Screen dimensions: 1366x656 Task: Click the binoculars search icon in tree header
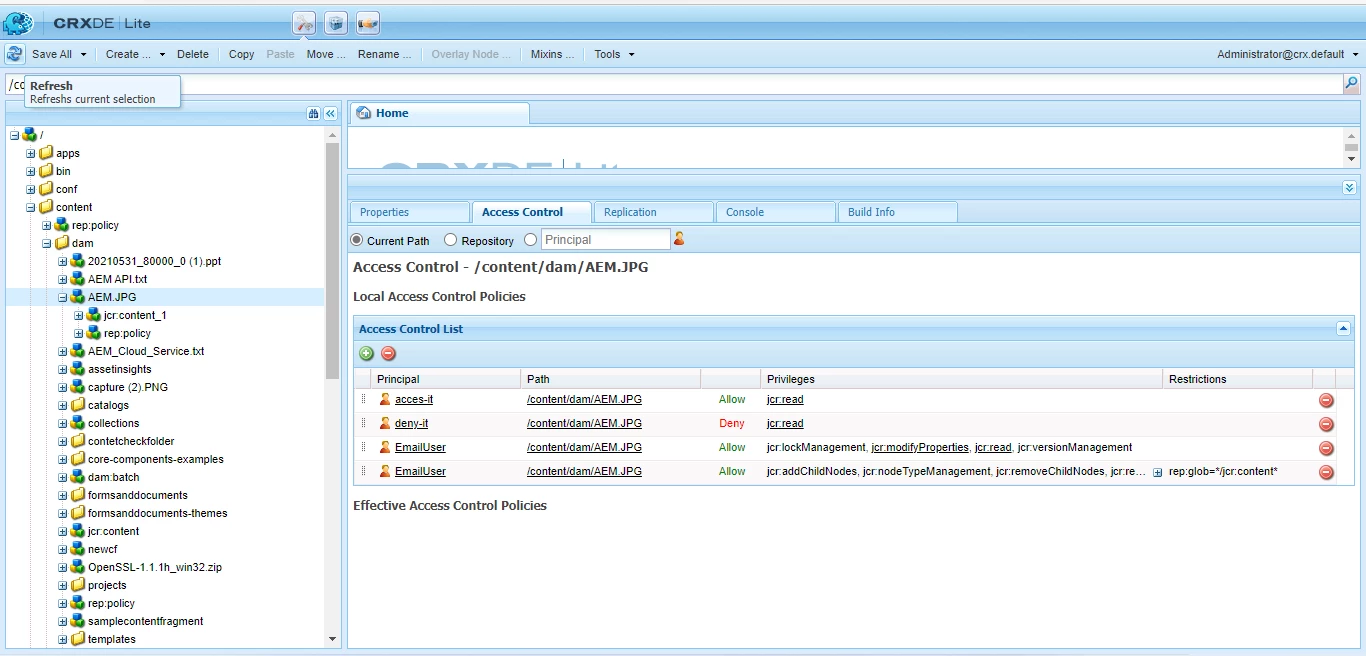[x=313, y=114]
